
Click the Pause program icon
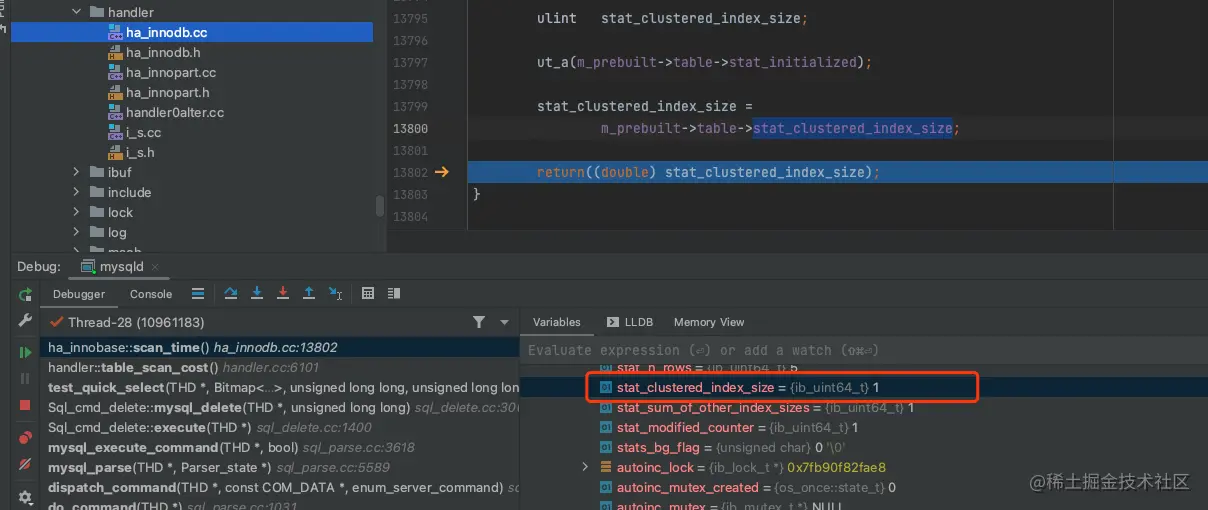(25, 379)
